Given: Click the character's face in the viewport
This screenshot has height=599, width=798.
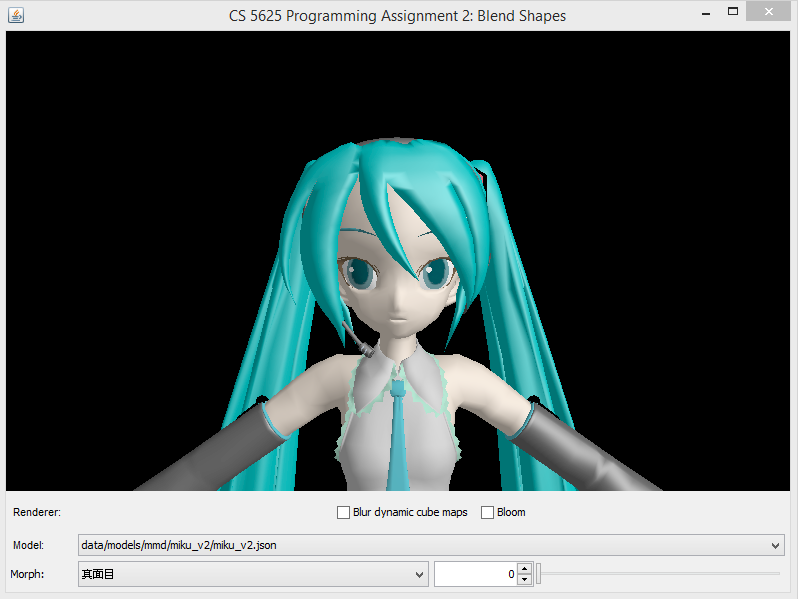Looking at the screenshot, I should pos(395,290).
